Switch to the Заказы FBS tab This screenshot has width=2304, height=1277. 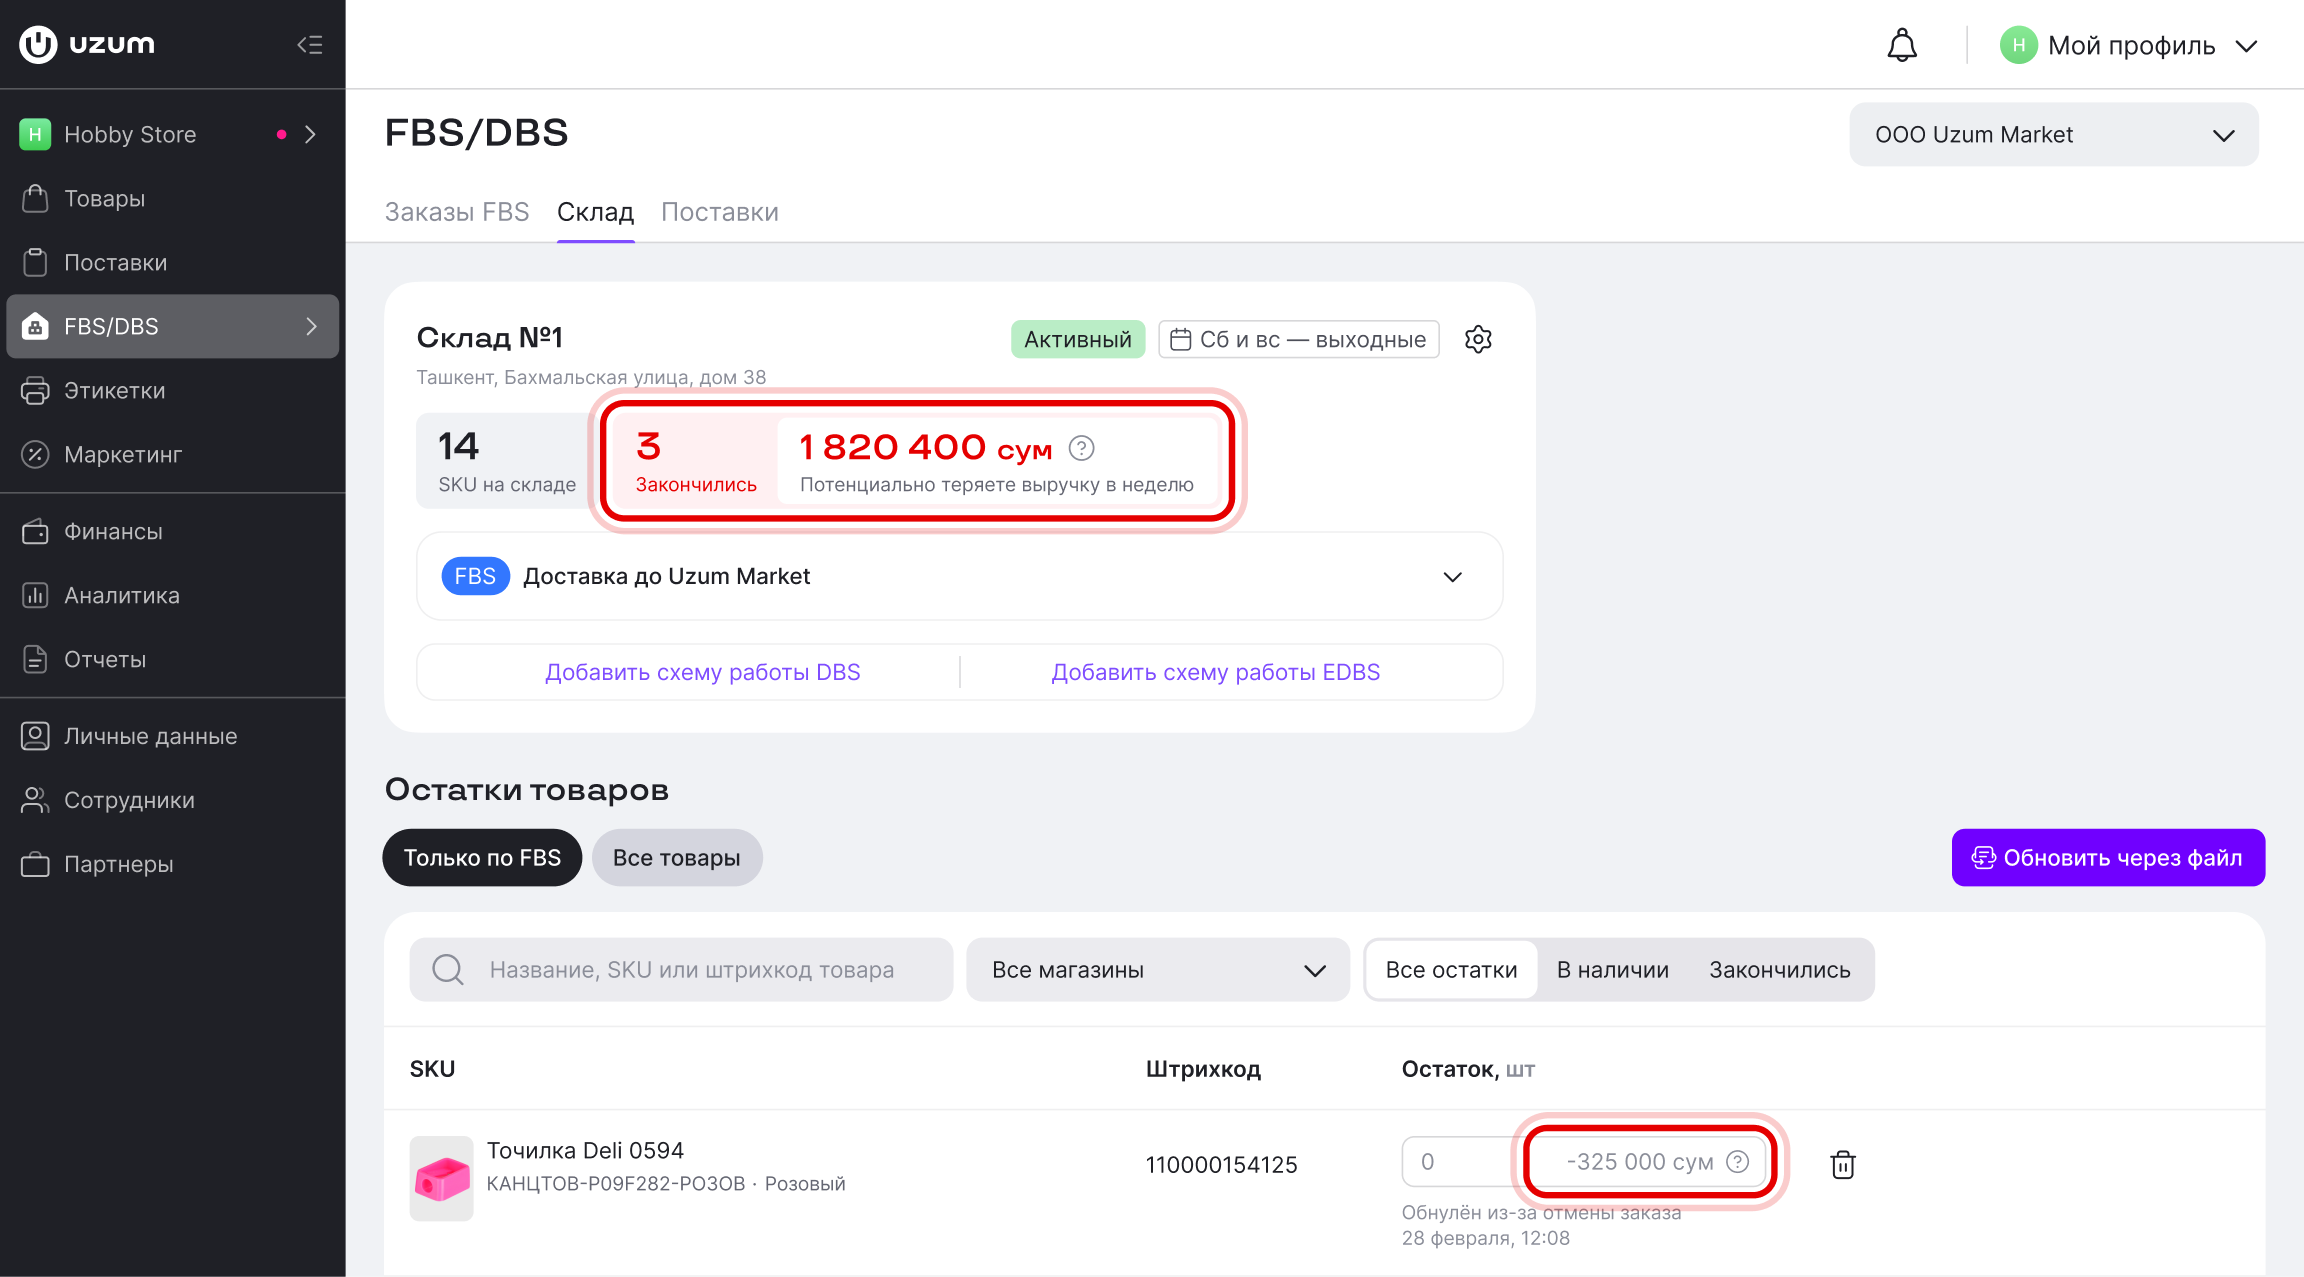pyautogui.click(x=457, y=212)
